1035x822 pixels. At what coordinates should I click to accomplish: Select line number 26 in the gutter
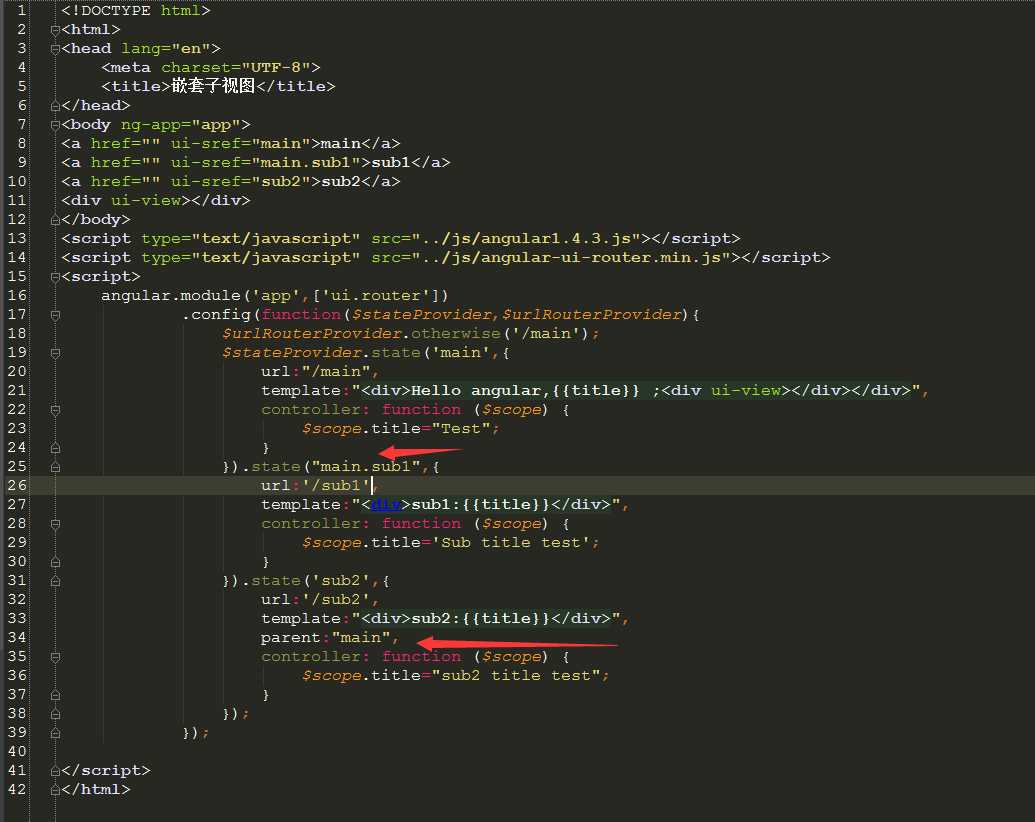[x=17, y=485]
